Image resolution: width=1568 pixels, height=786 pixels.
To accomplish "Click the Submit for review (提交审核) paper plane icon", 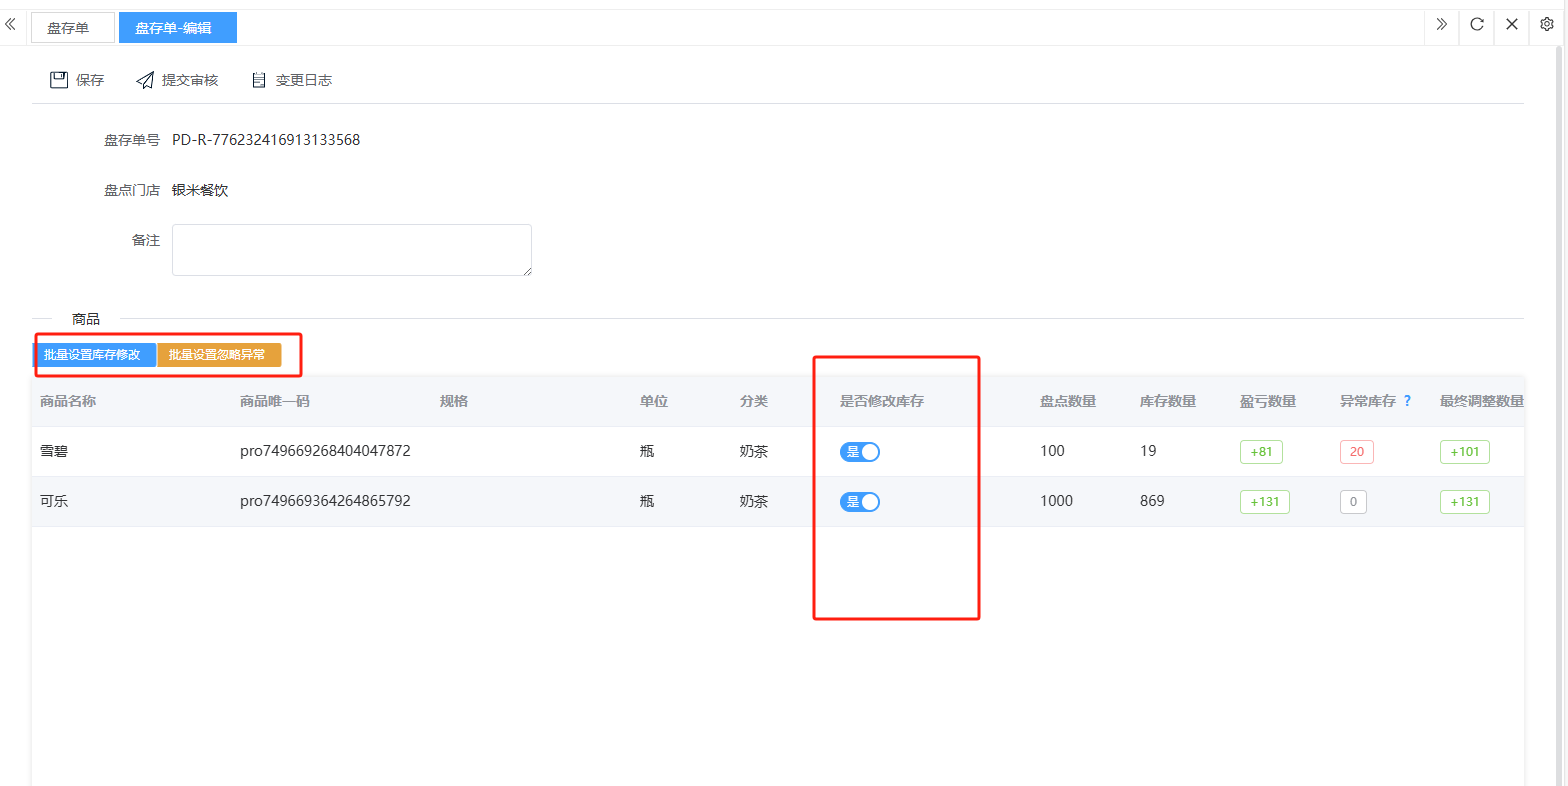I will pos(145,80).
